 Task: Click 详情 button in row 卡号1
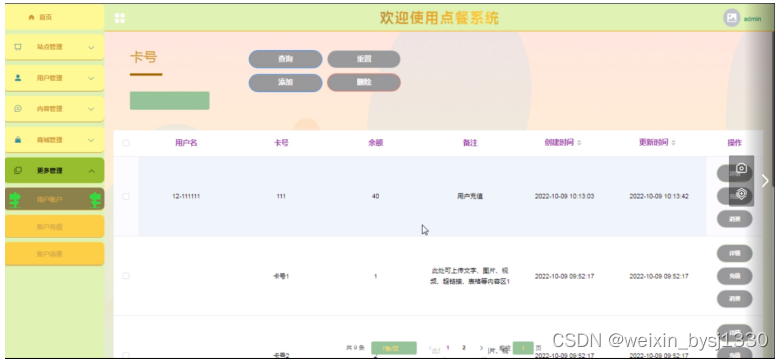coord(734,254)
